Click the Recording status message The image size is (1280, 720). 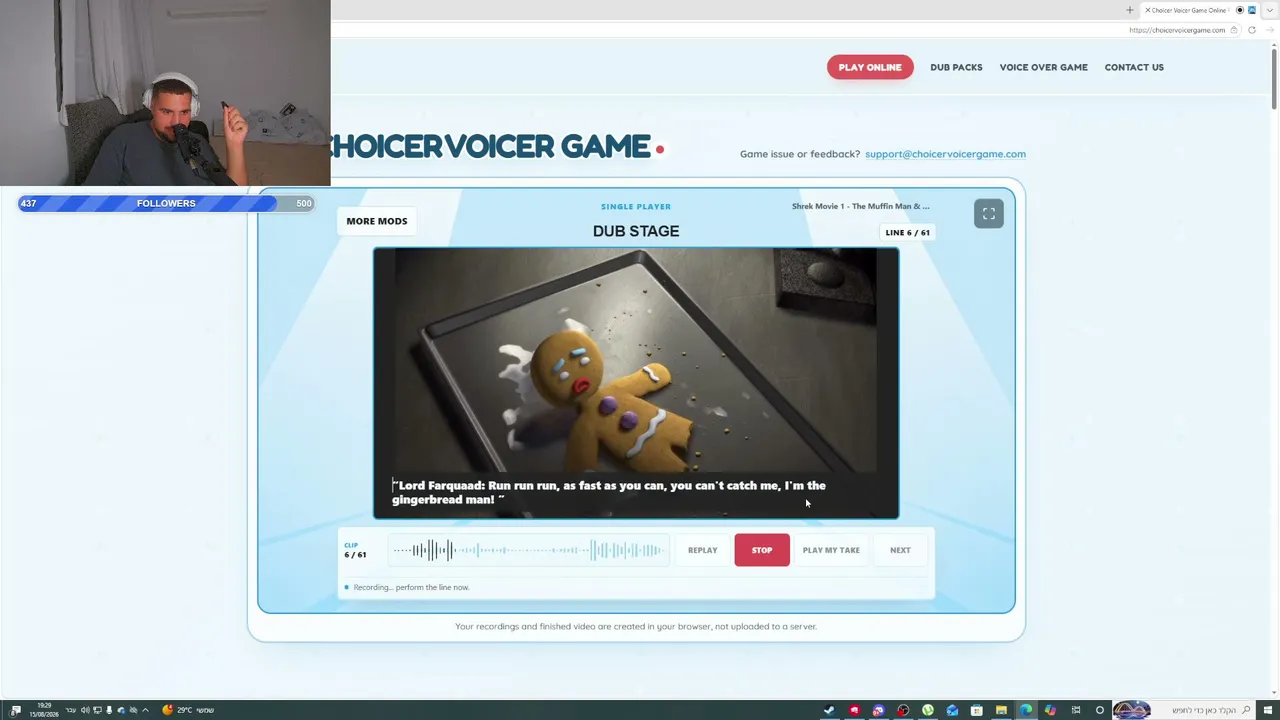point(411,587)
